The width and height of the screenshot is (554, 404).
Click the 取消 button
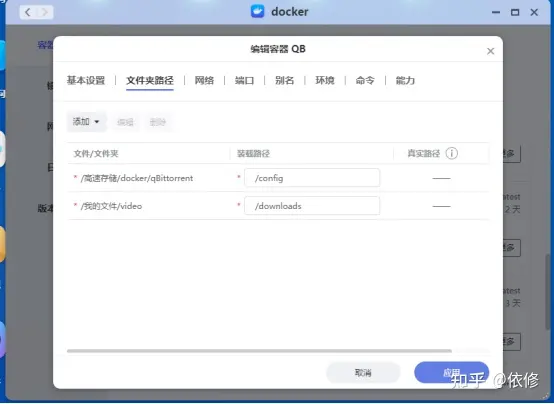(x=363, y=373)
